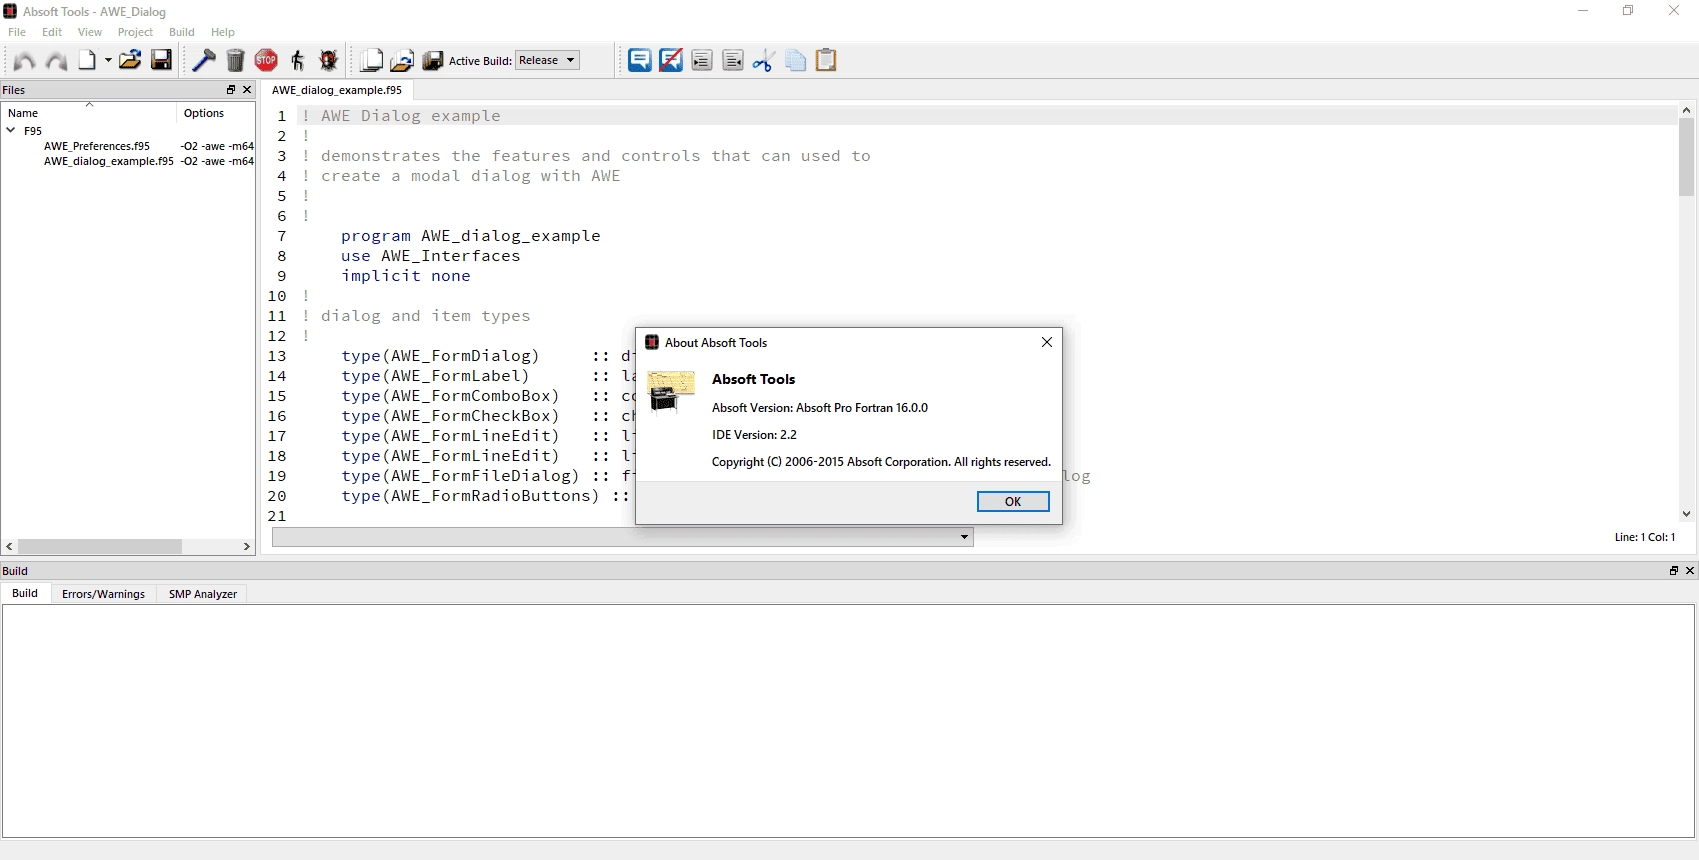Open a file with the folder icon
The image size is (1699, 860).
(x=130, y=60)
